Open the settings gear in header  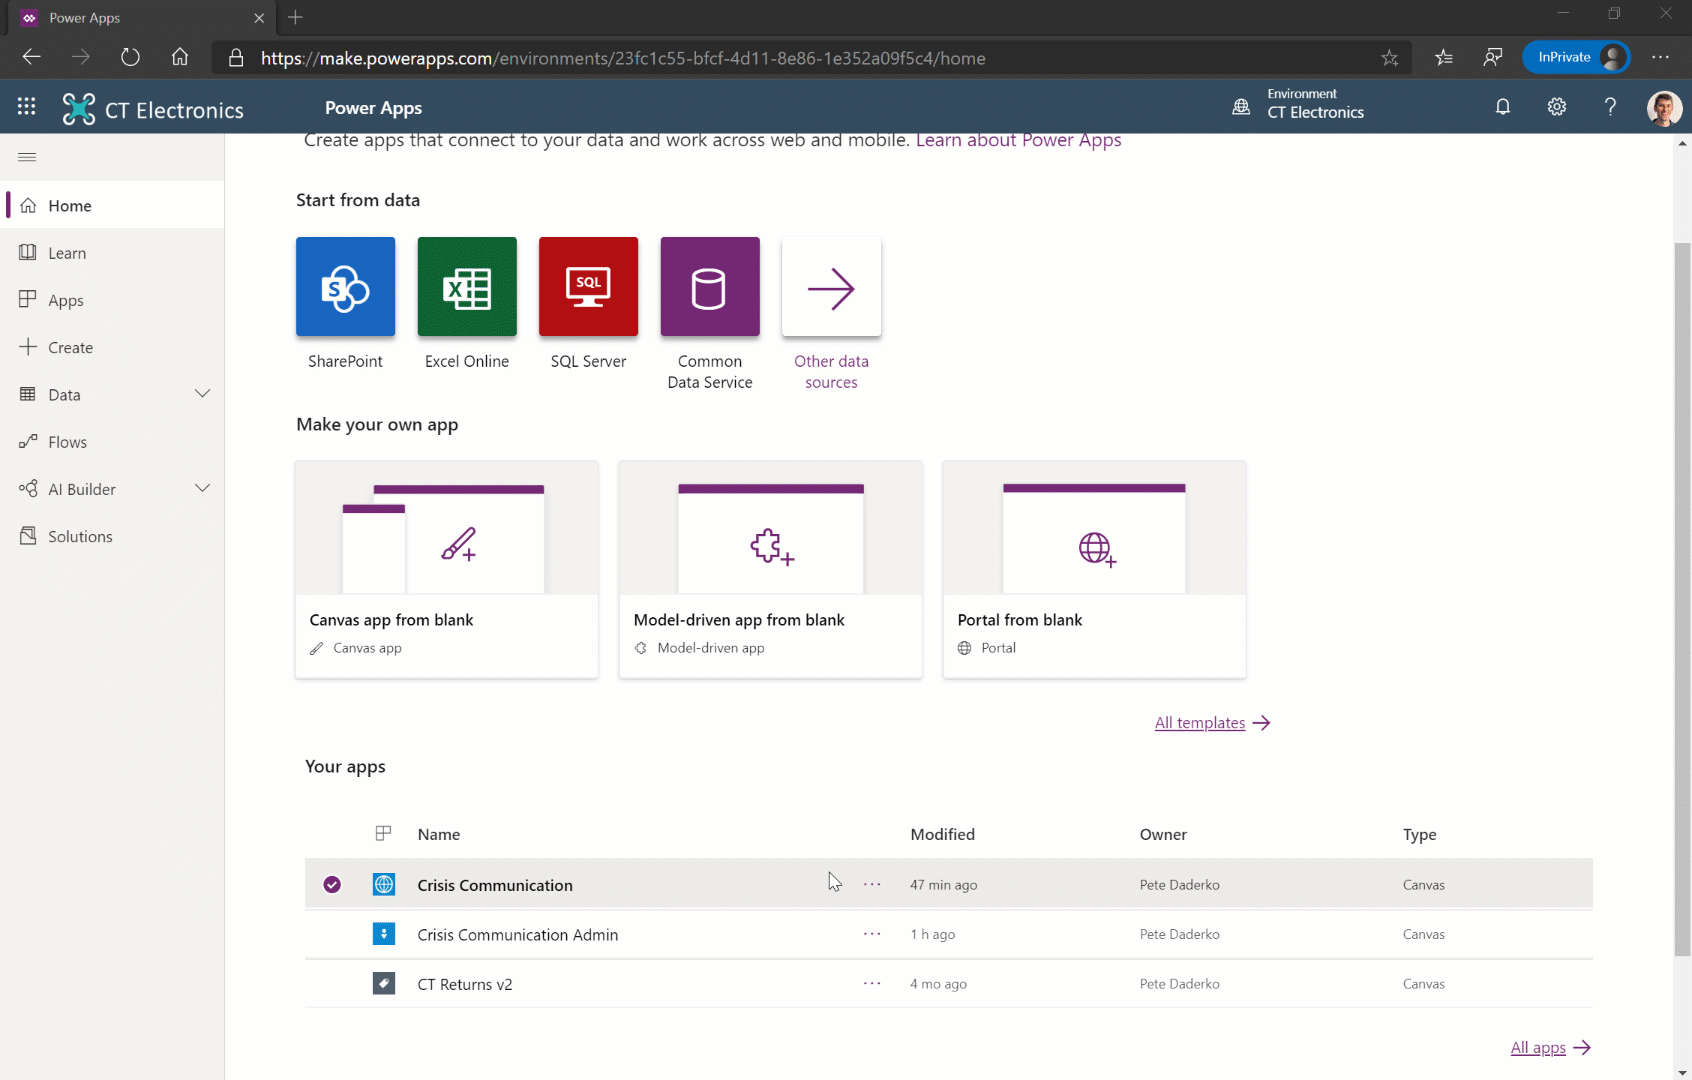point(1557,107)
